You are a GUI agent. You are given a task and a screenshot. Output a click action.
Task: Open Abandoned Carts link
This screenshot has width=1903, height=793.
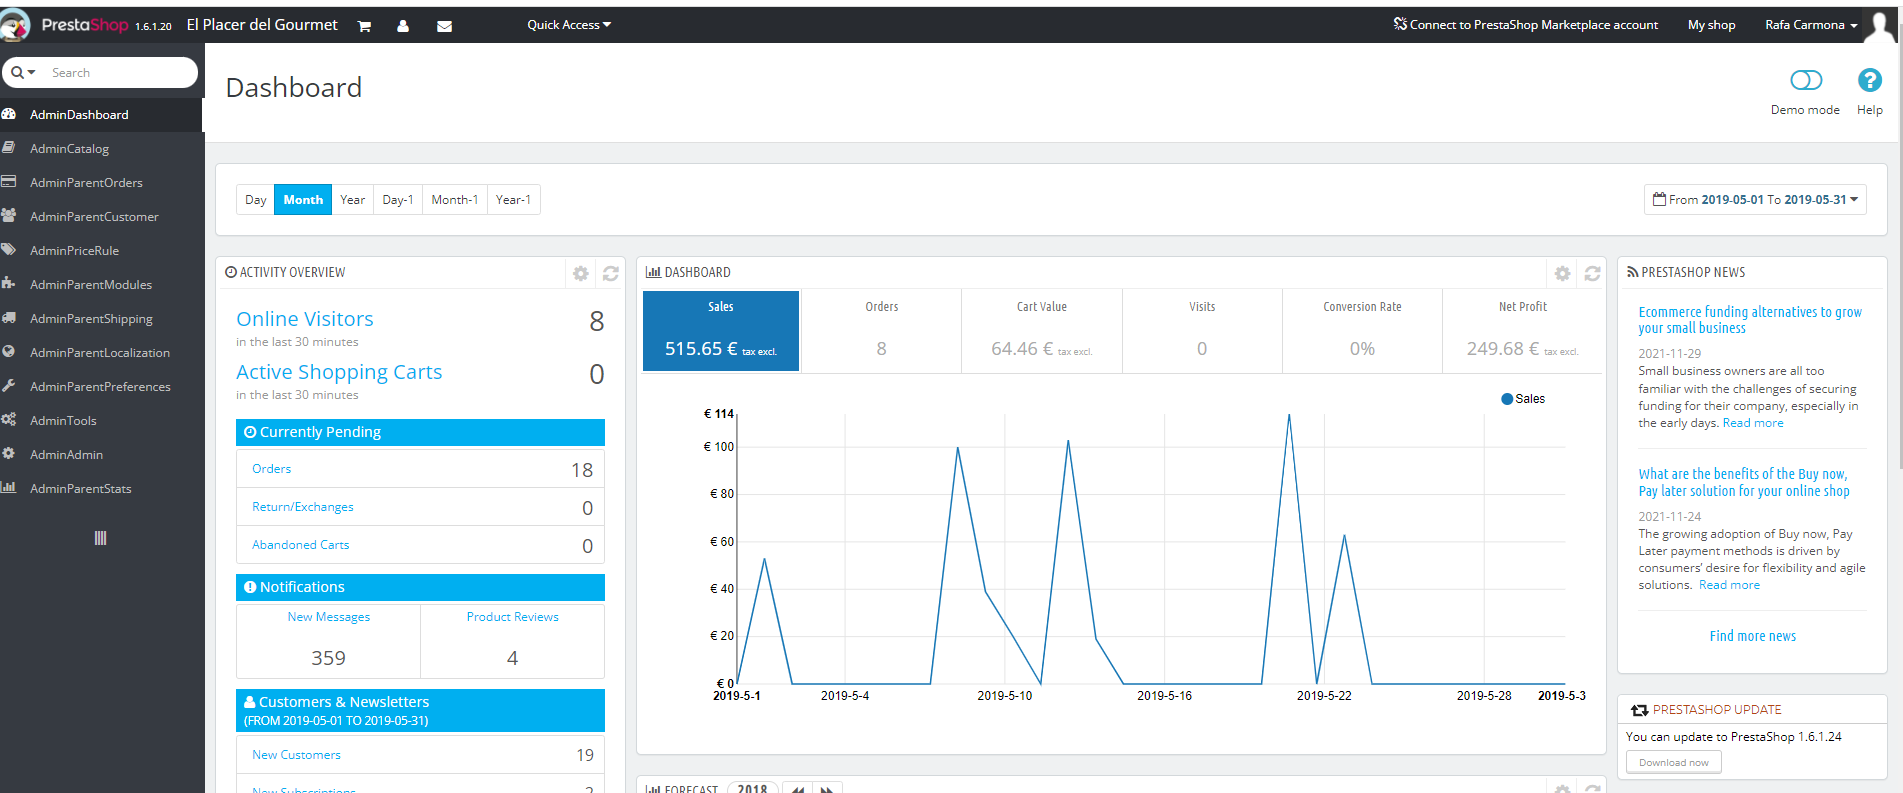301,545
